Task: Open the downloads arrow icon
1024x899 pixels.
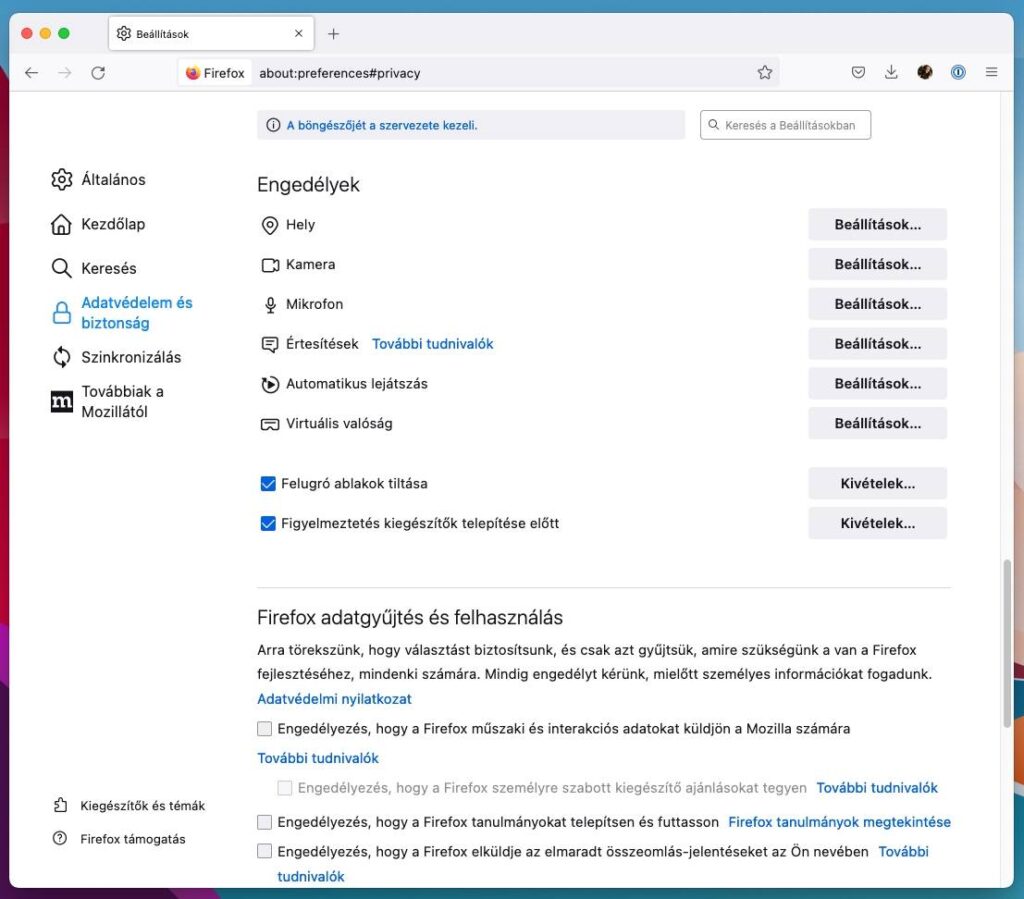Action: click(891, 72)
